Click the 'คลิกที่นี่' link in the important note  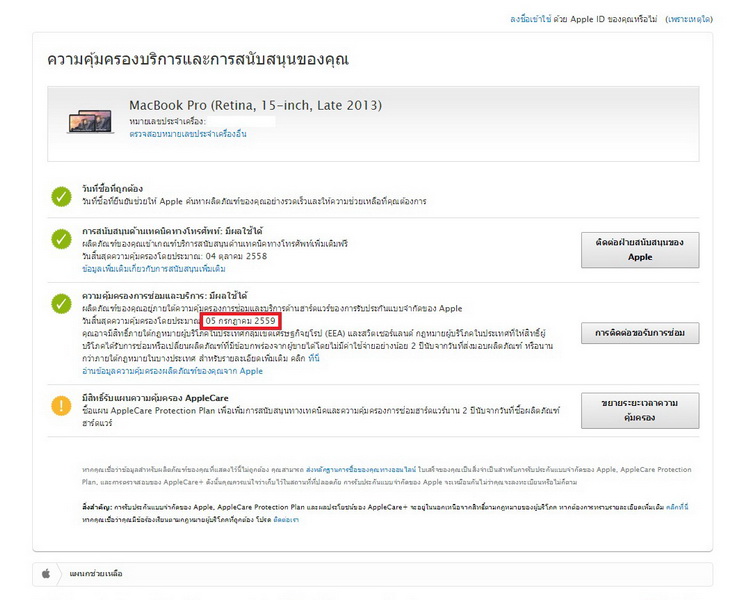tap(677, 507)
